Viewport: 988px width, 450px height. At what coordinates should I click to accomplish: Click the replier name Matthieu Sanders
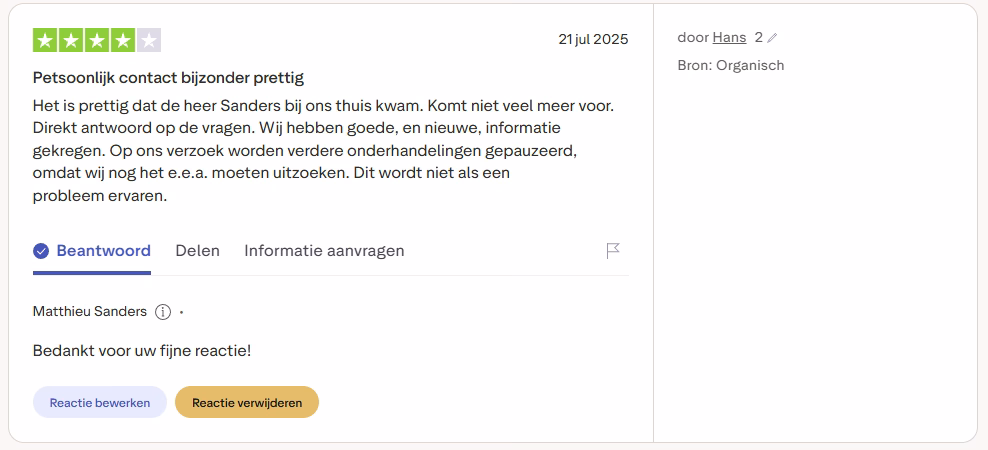(90, 312)
